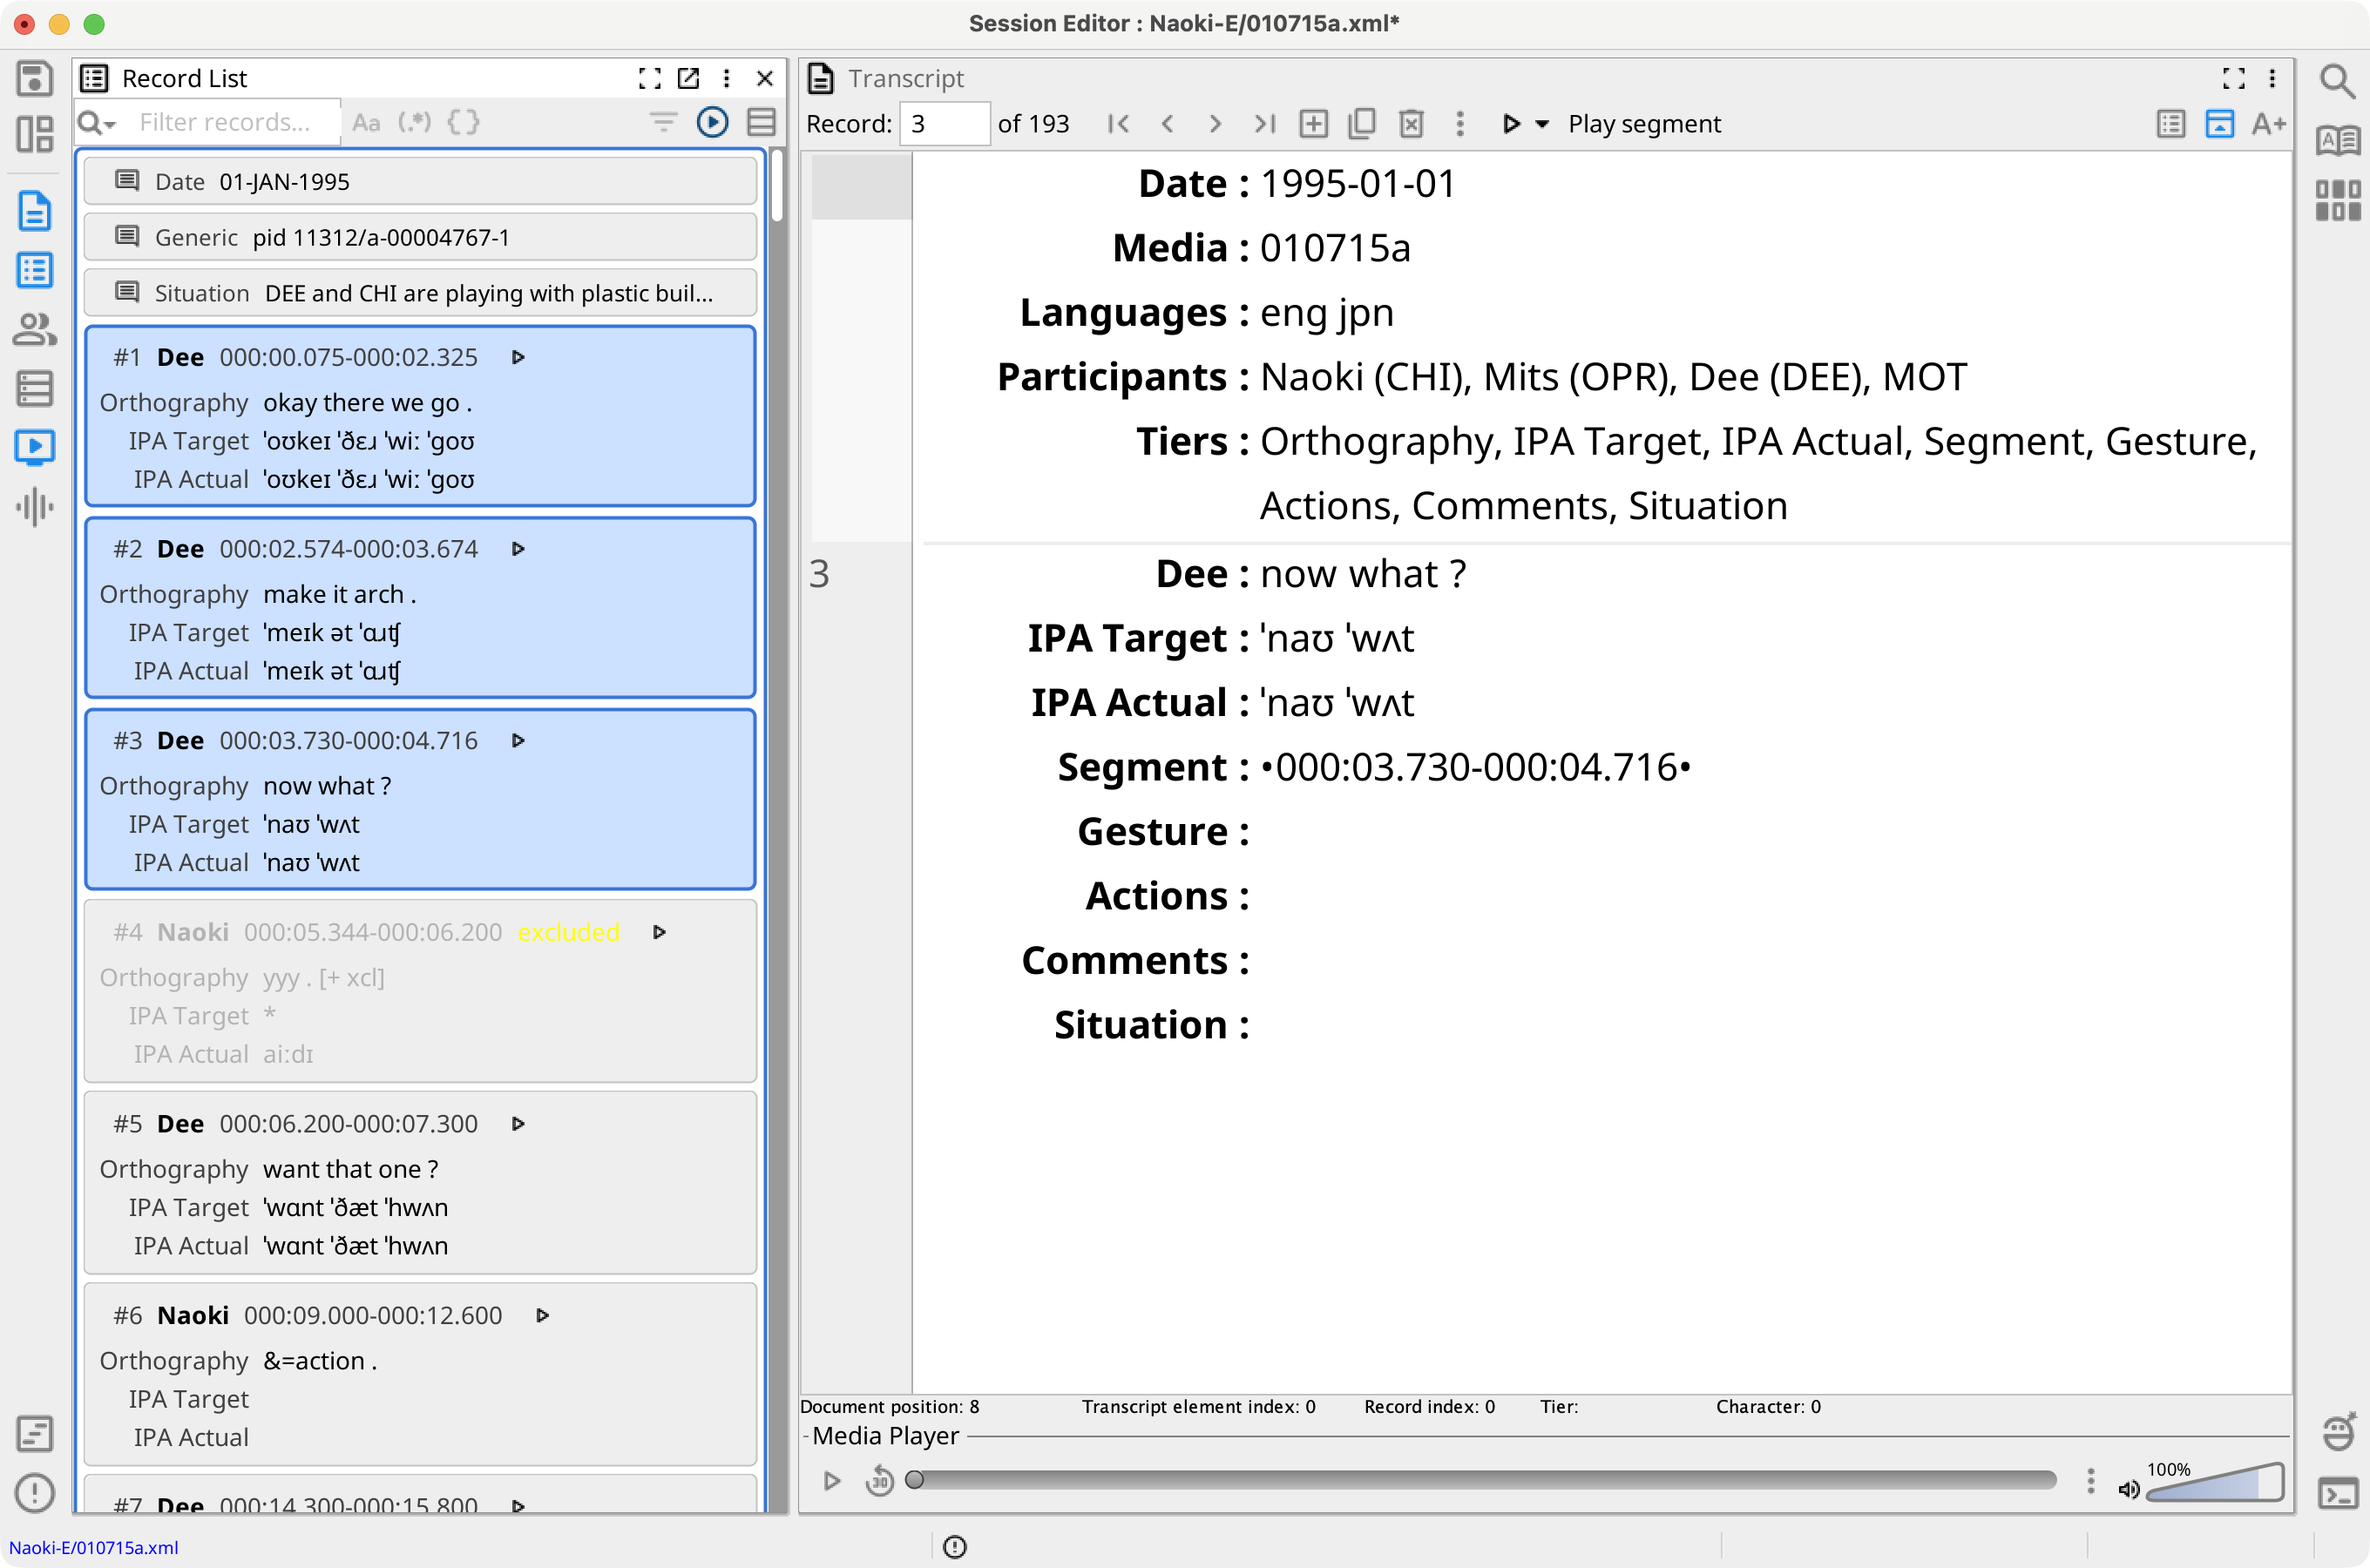Viewport: 2370px width, 1568px height.
Task: Play segment for record #1
Action: [518, 357]
